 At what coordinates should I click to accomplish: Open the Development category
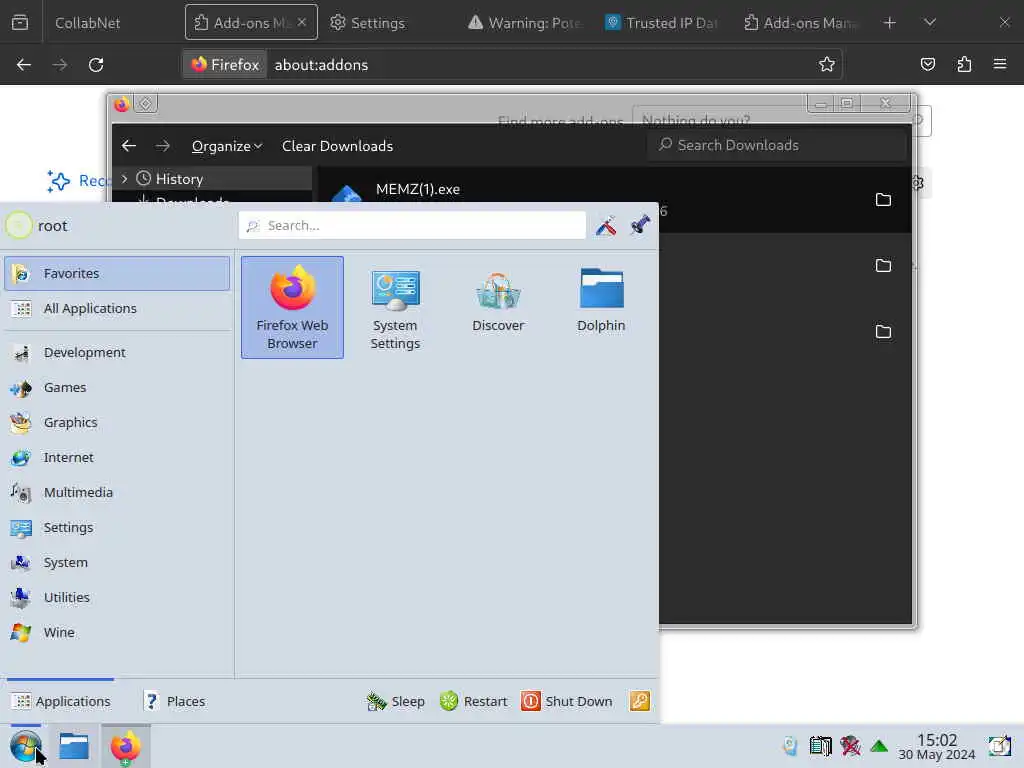pos(117,353)
